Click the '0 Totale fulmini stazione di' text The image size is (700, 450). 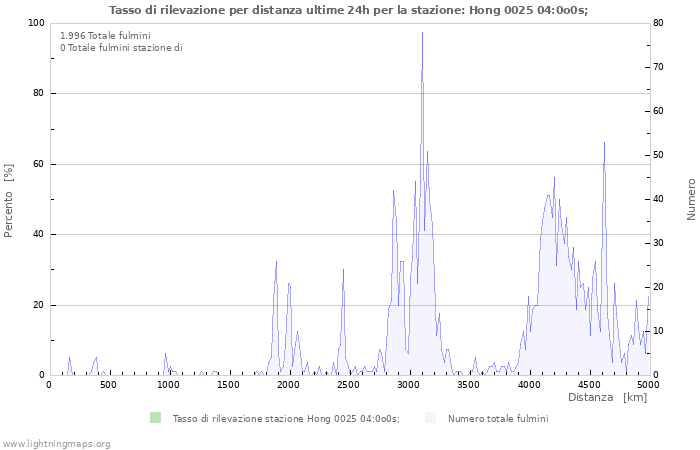pyautogui.click(x=121, y=47)
